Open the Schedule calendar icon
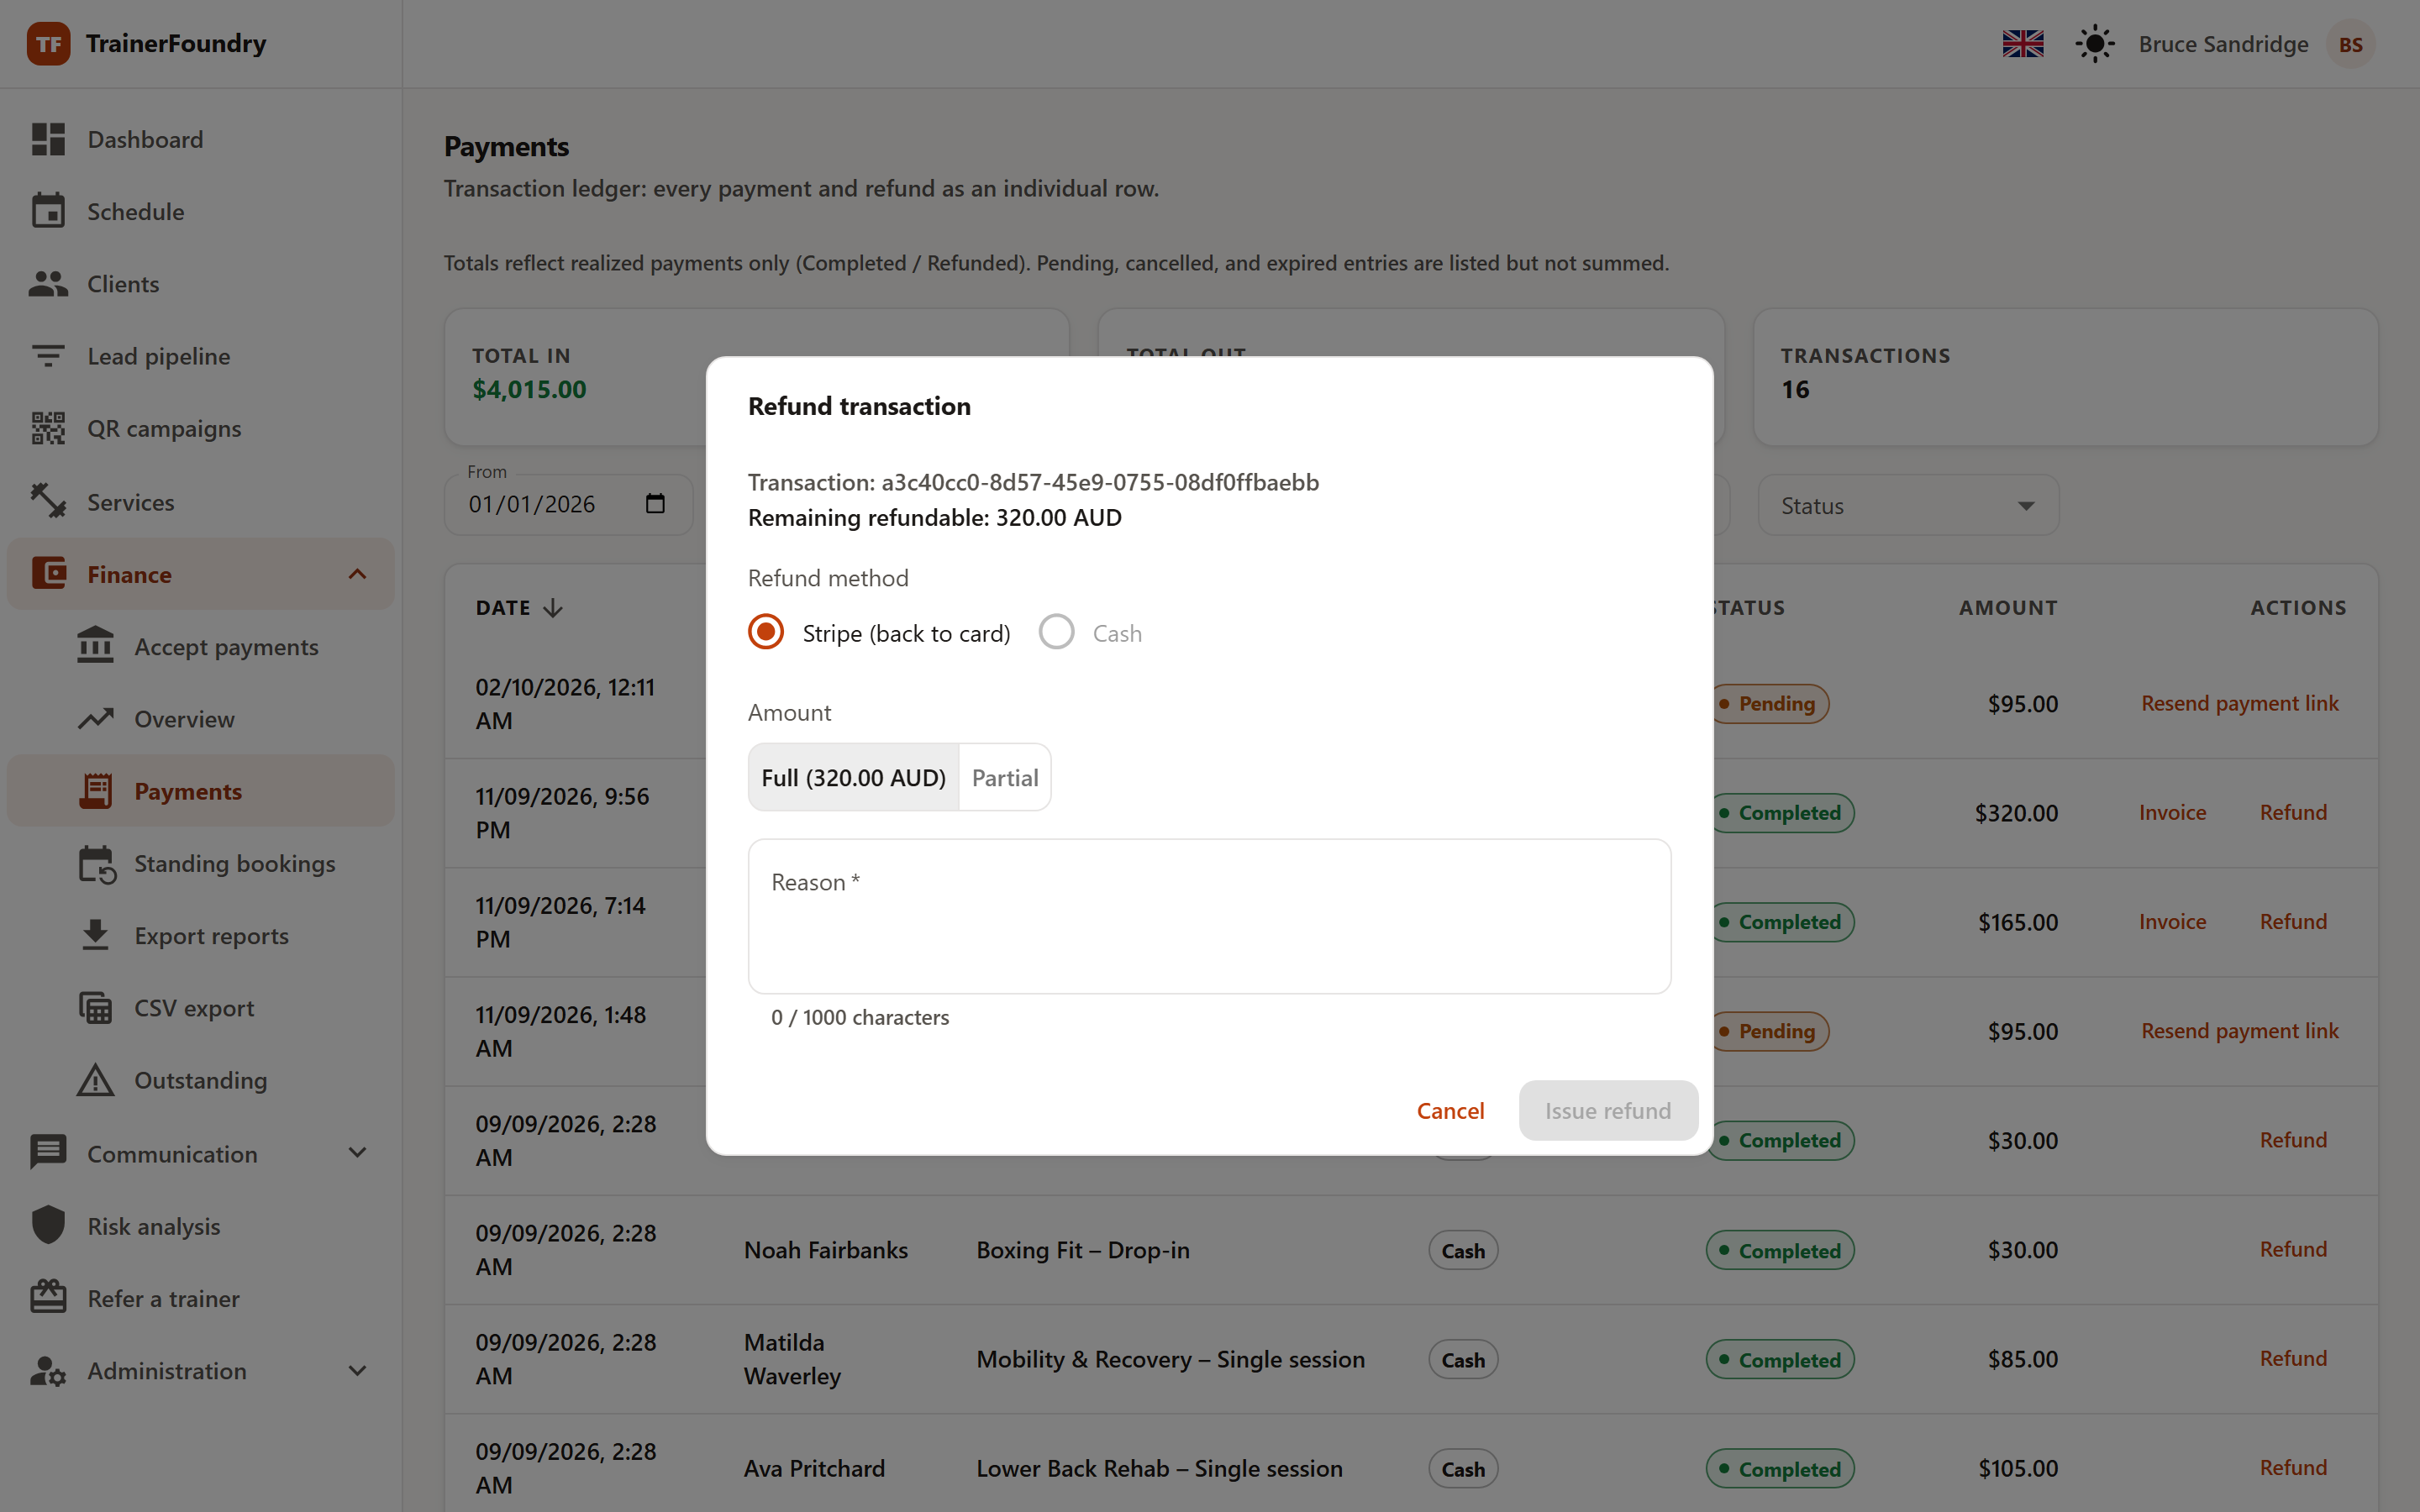 click(48, 211)
